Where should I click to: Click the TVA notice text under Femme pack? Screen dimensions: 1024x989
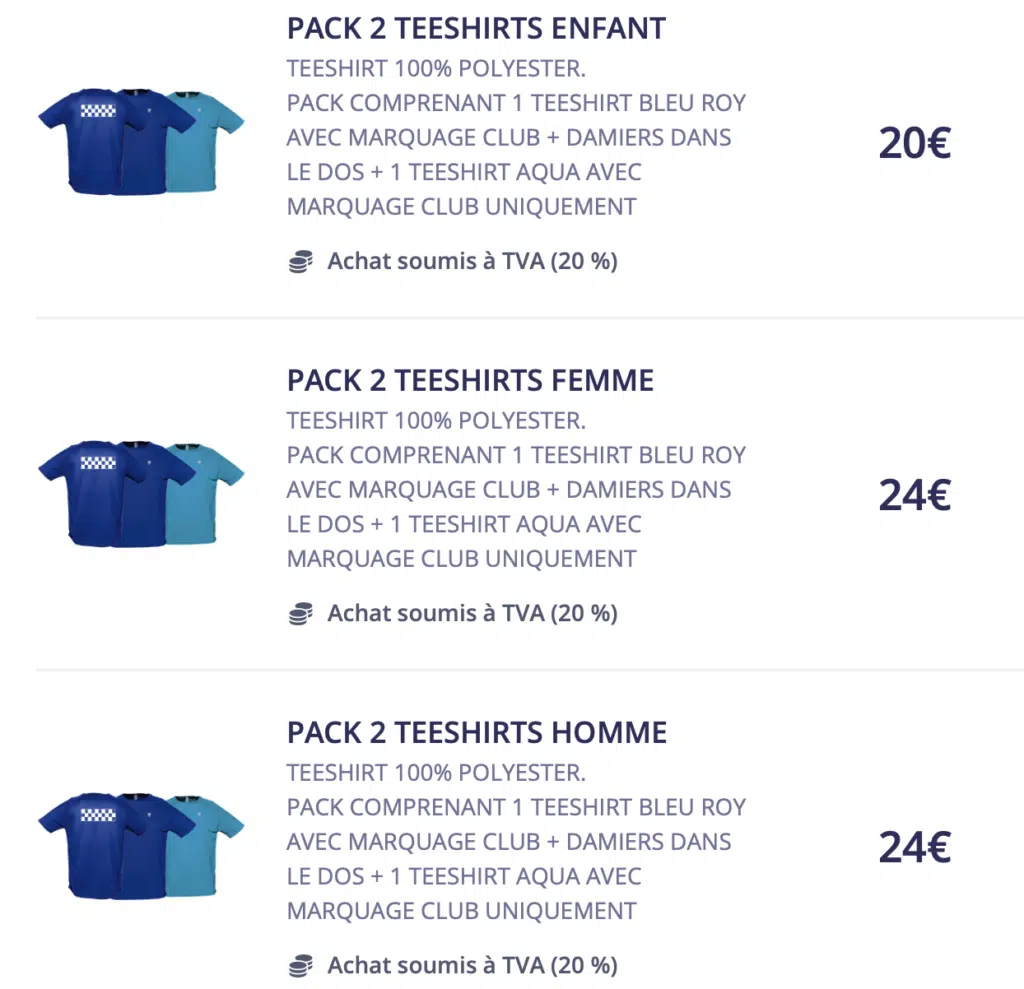472,614
